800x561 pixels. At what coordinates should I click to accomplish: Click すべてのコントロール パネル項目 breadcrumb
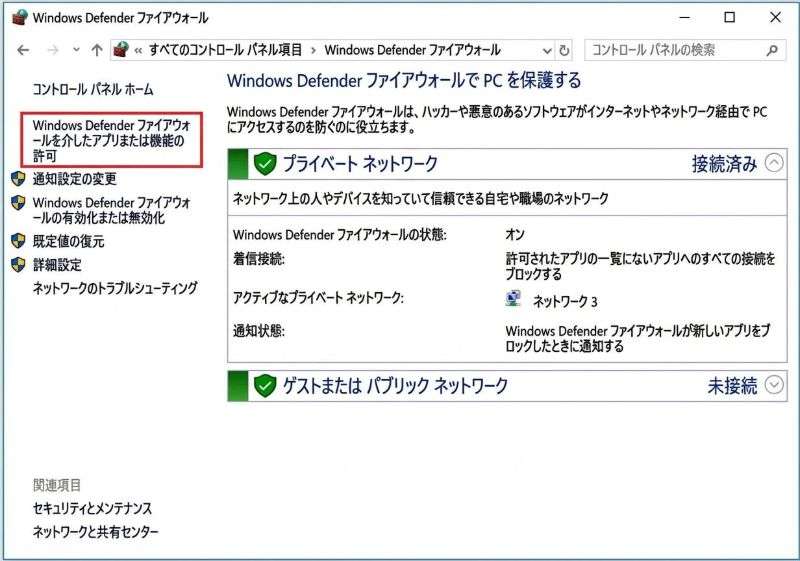[226, 50]
